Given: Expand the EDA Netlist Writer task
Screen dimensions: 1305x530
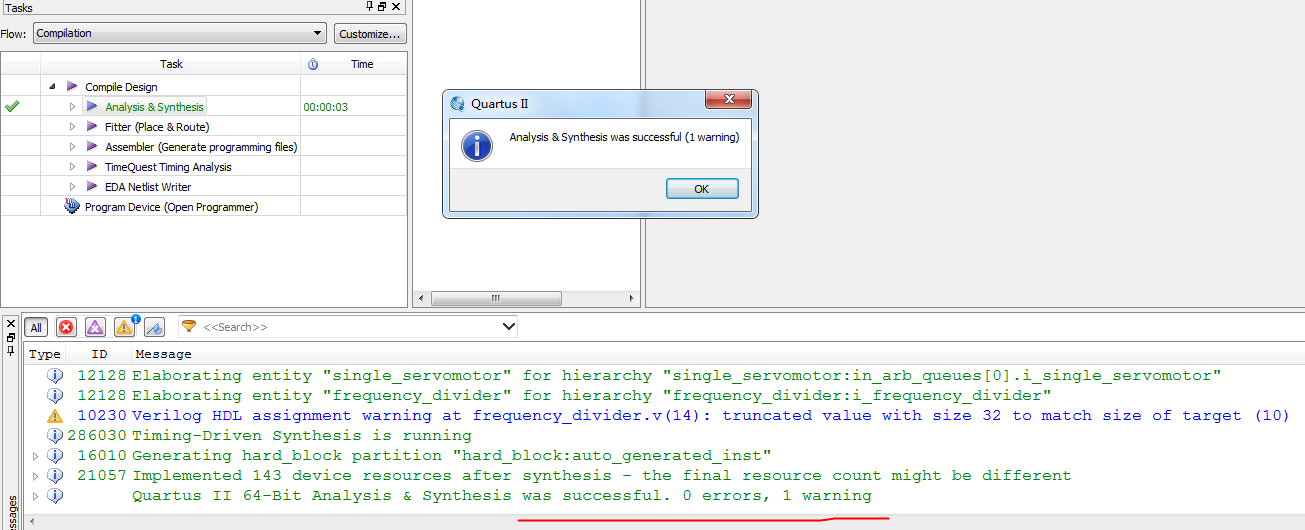Looking at the screenshot, I should pos(72,187).
